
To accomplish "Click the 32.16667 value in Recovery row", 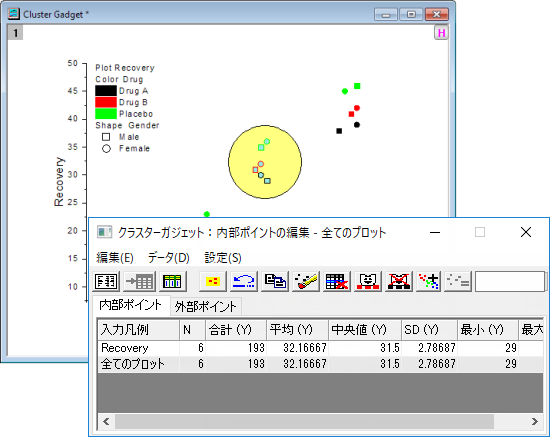I will [x=305, y=348].
